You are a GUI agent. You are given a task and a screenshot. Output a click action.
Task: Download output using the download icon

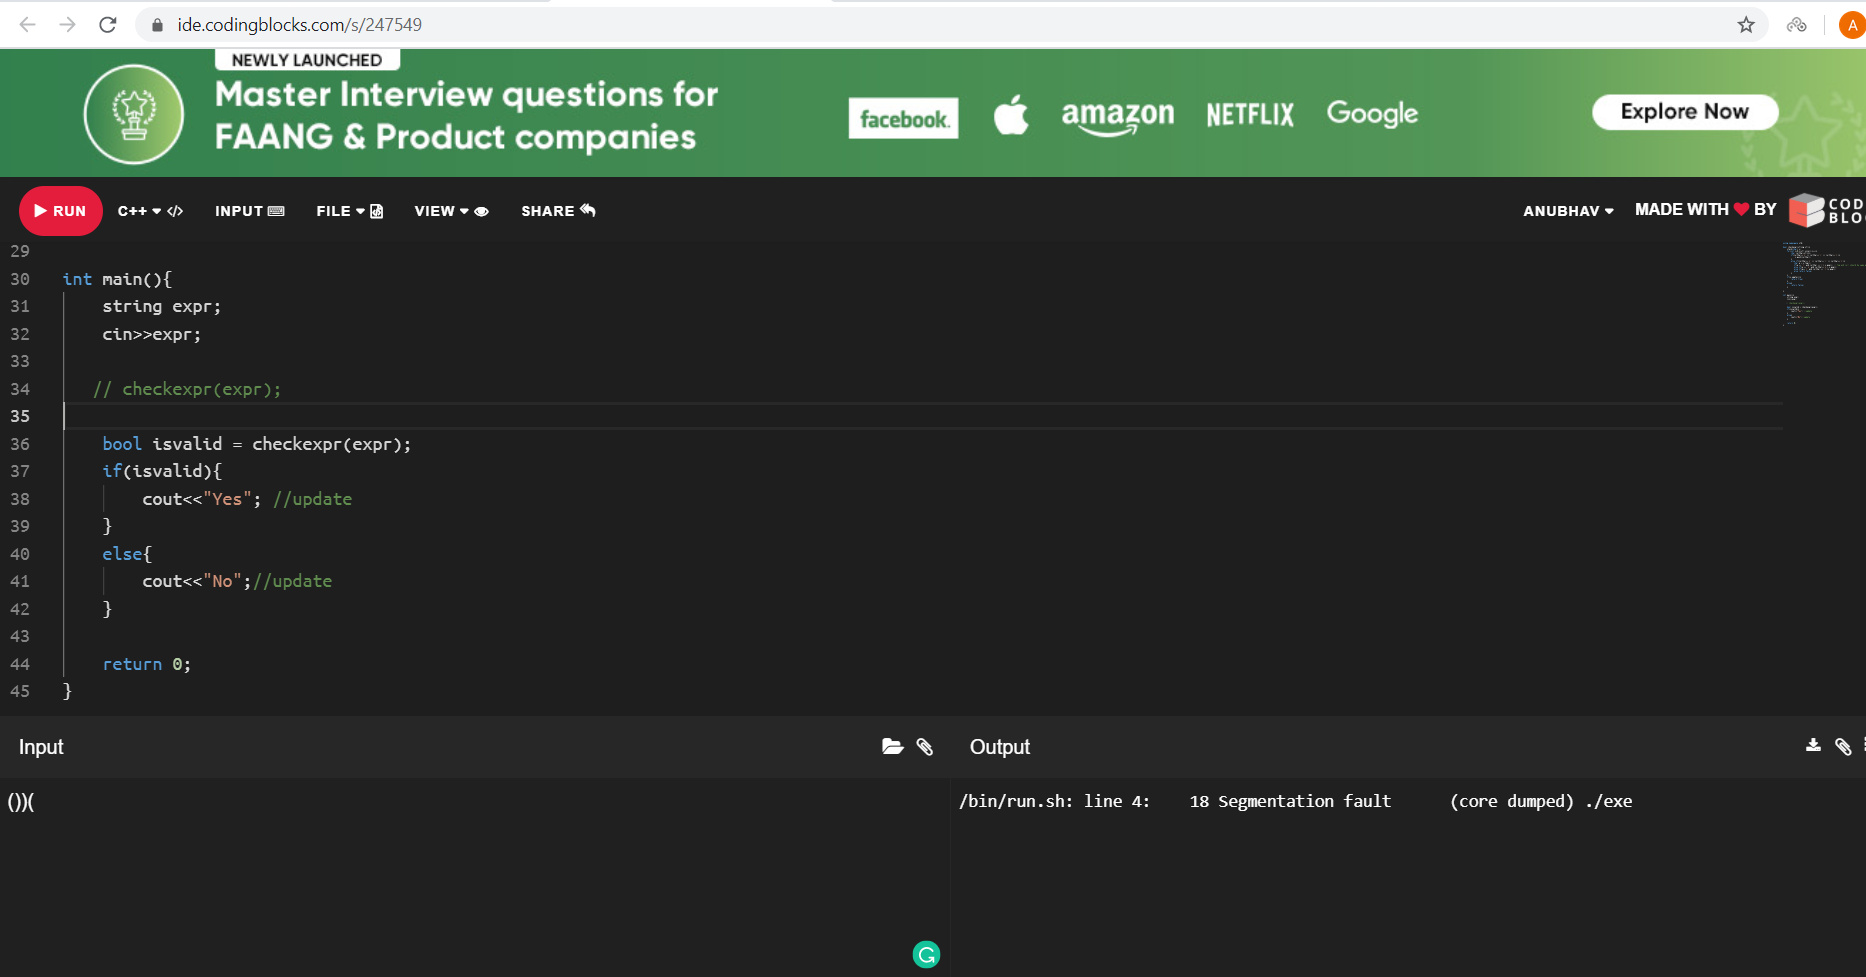pyautogui.click(x=1813, y=746)
